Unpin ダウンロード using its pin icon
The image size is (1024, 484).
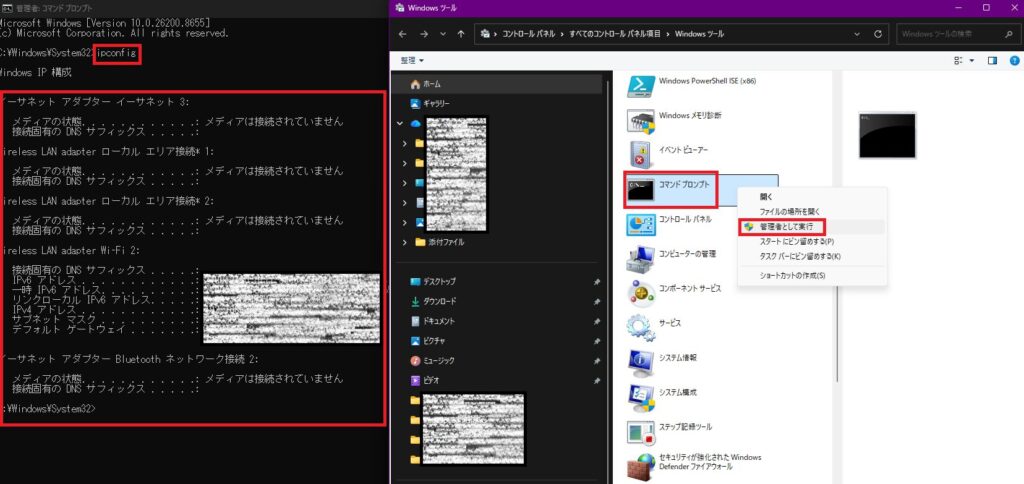(597, 302)
